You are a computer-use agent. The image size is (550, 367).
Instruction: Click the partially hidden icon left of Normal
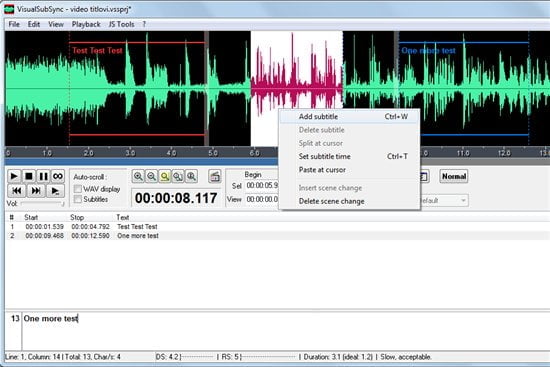pos(424,176)
